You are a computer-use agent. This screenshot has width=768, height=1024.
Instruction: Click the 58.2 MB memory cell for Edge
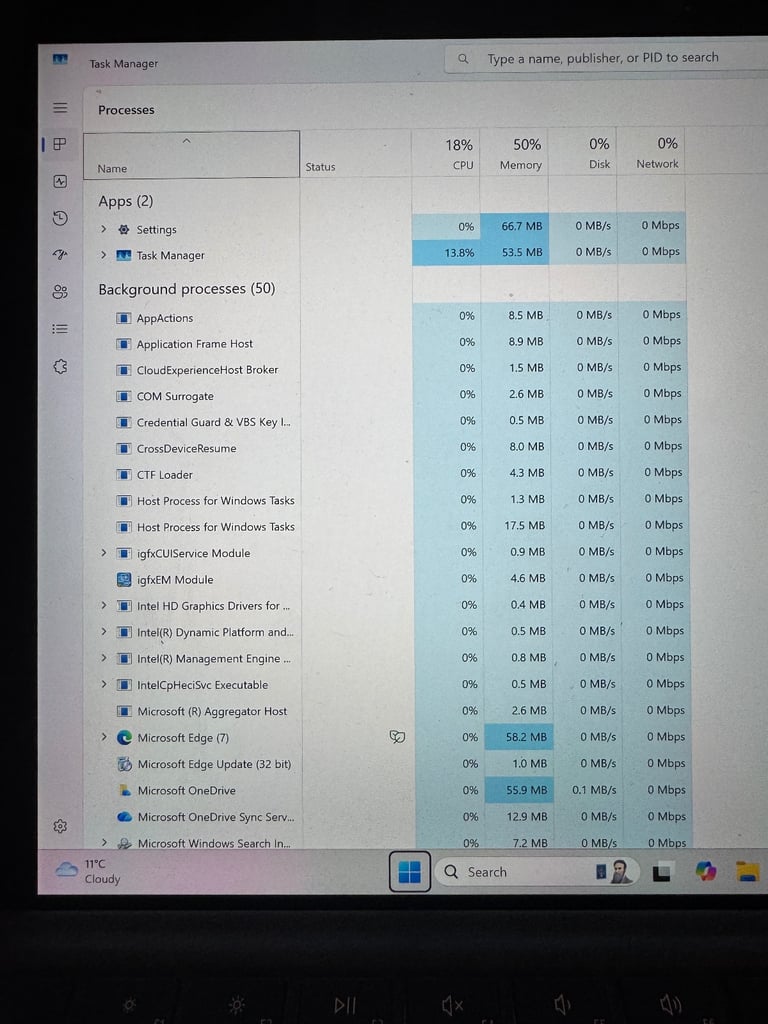[519, 737]
